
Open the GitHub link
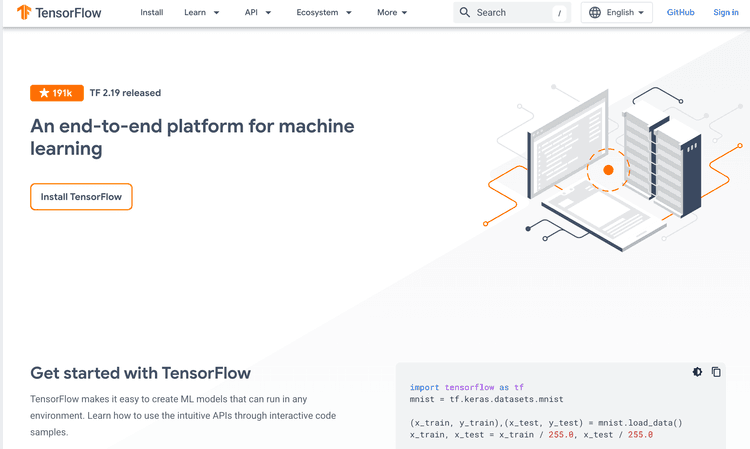coord(680,12)
